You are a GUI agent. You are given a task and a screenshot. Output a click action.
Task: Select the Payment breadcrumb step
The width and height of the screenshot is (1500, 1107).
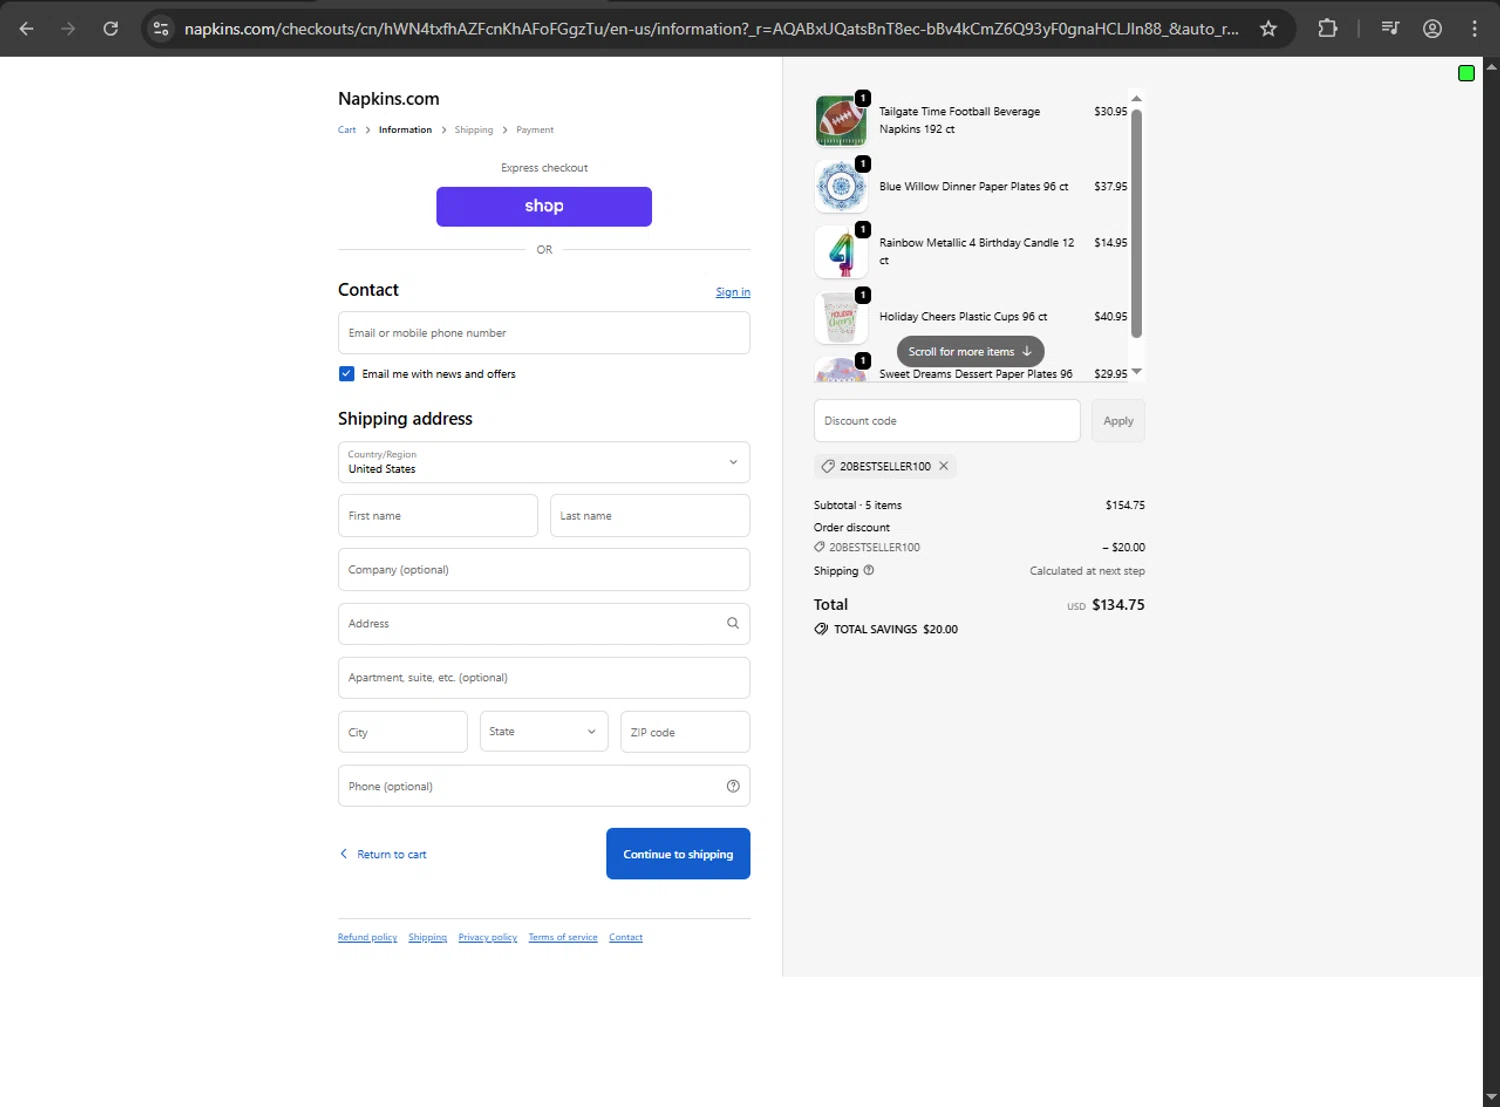[x=535, y=130]
